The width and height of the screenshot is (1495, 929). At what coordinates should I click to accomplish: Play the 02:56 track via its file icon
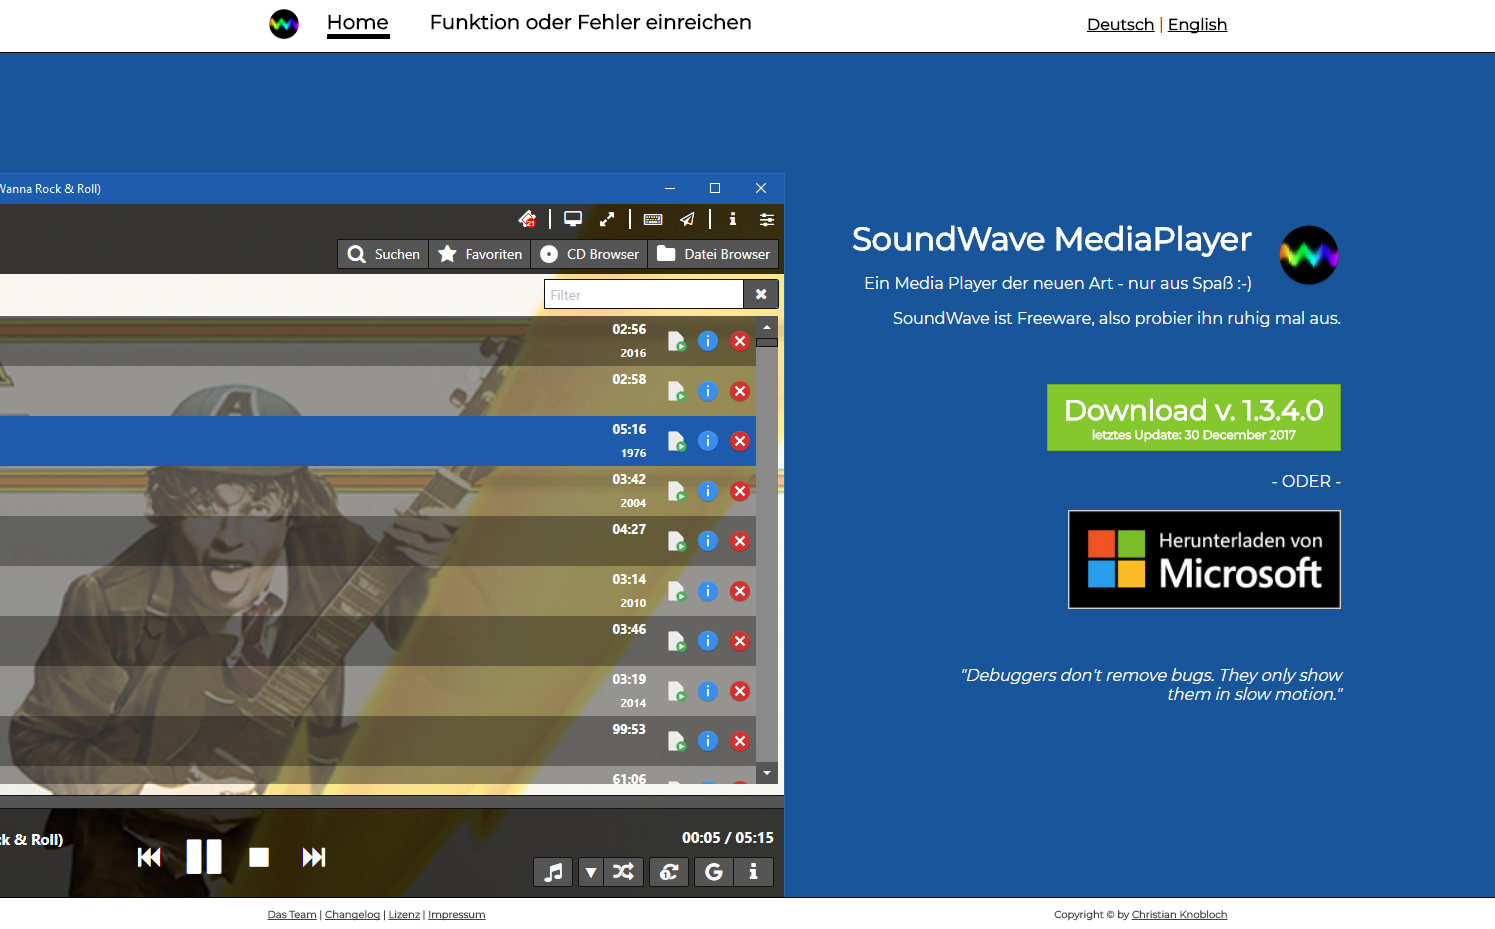677,341
